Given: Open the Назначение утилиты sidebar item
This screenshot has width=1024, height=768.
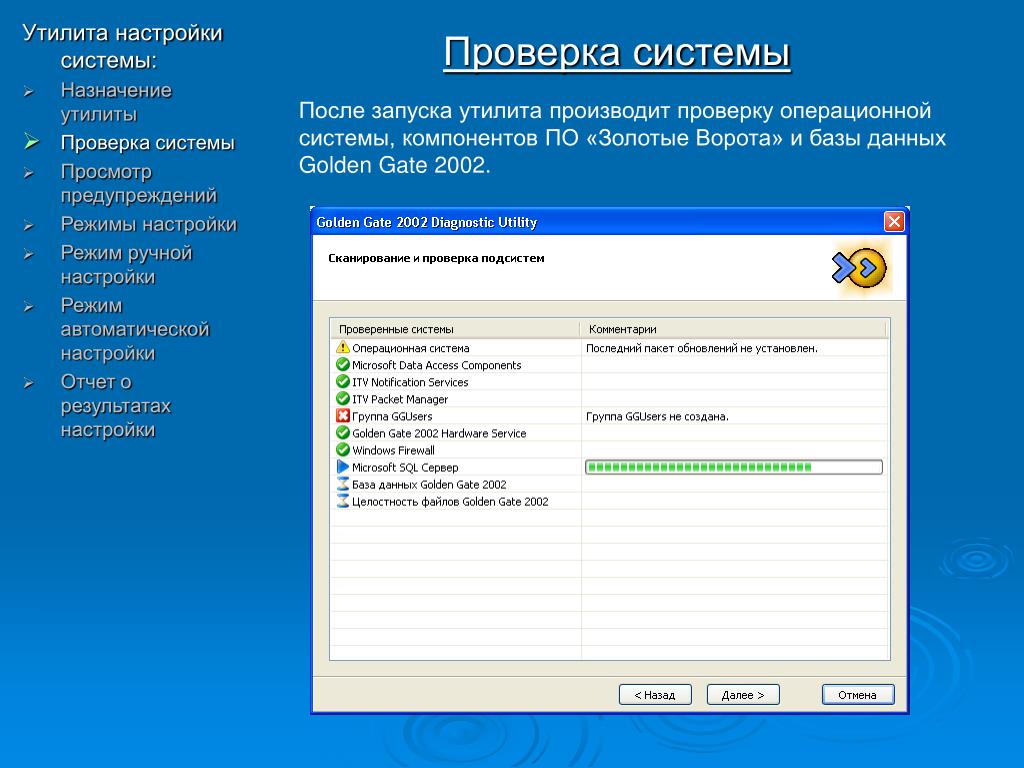Looking at the screenshot, I should [116, 102].
